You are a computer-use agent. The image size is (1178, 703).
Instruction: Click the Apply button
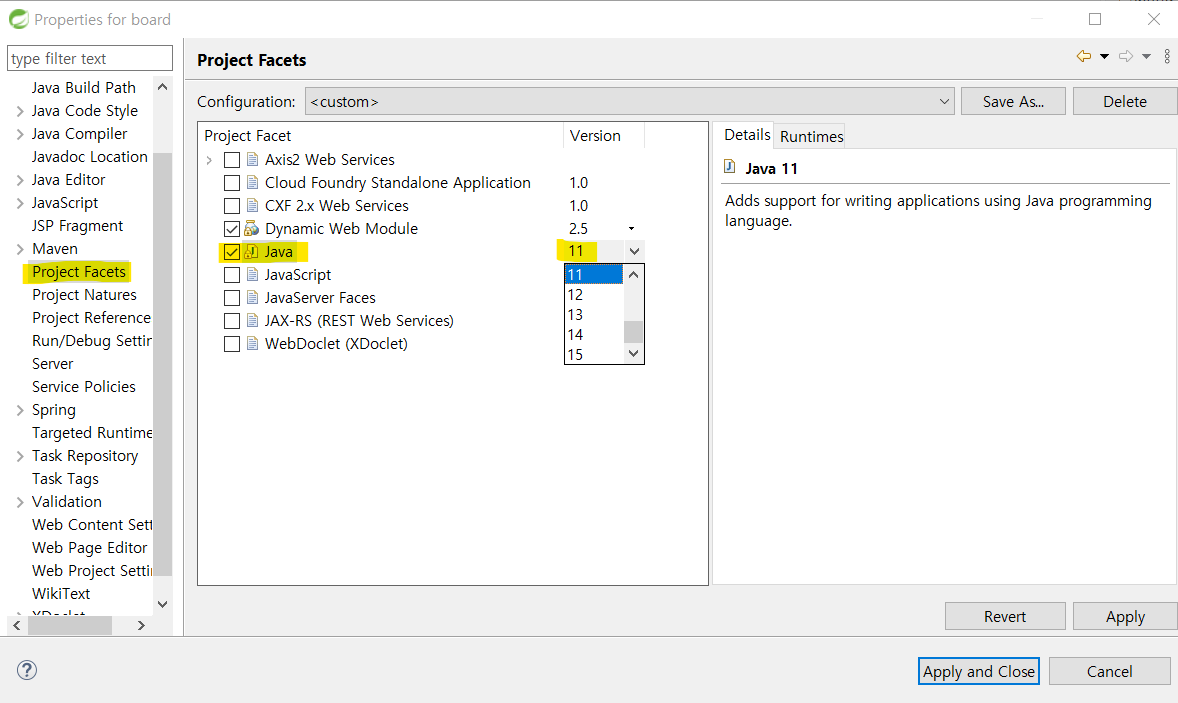pos(1125,617)
